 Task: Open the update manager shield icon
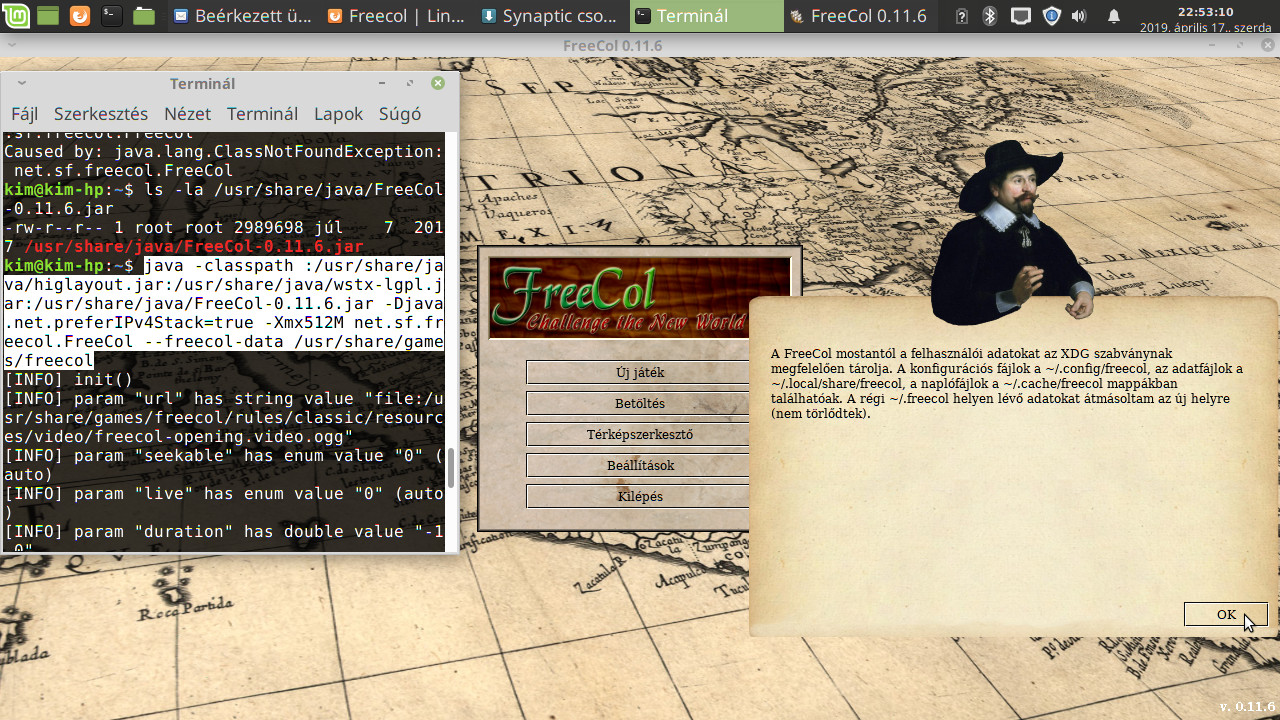tap(1051, 16)
